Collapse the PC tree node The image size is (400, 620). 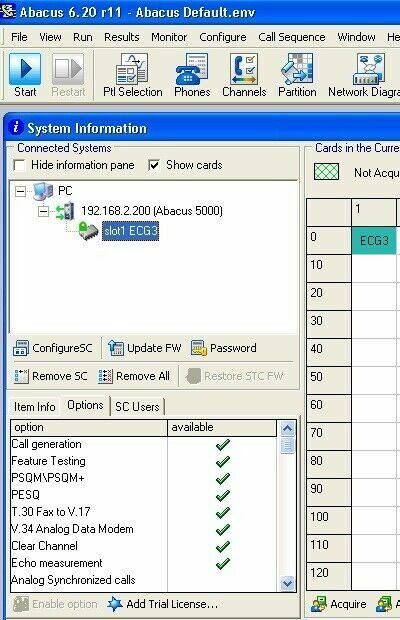(x=20, y=192)
